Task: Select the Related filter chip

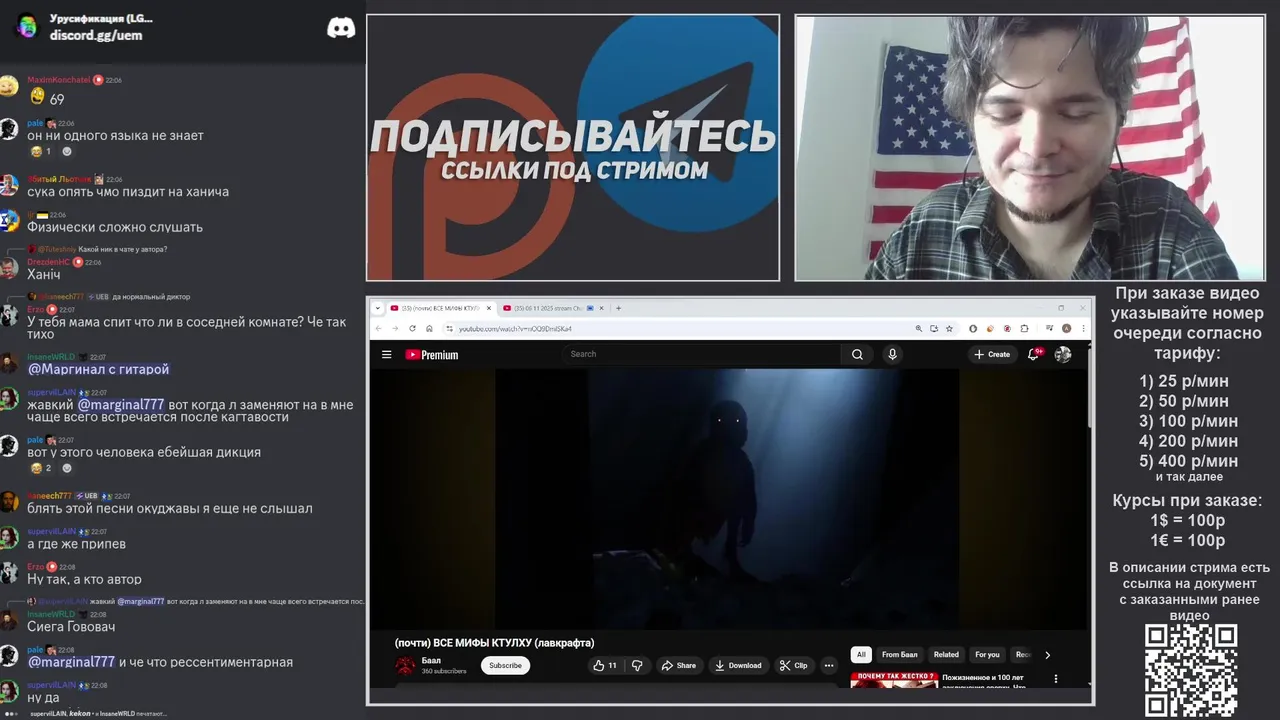Action: 946,655
